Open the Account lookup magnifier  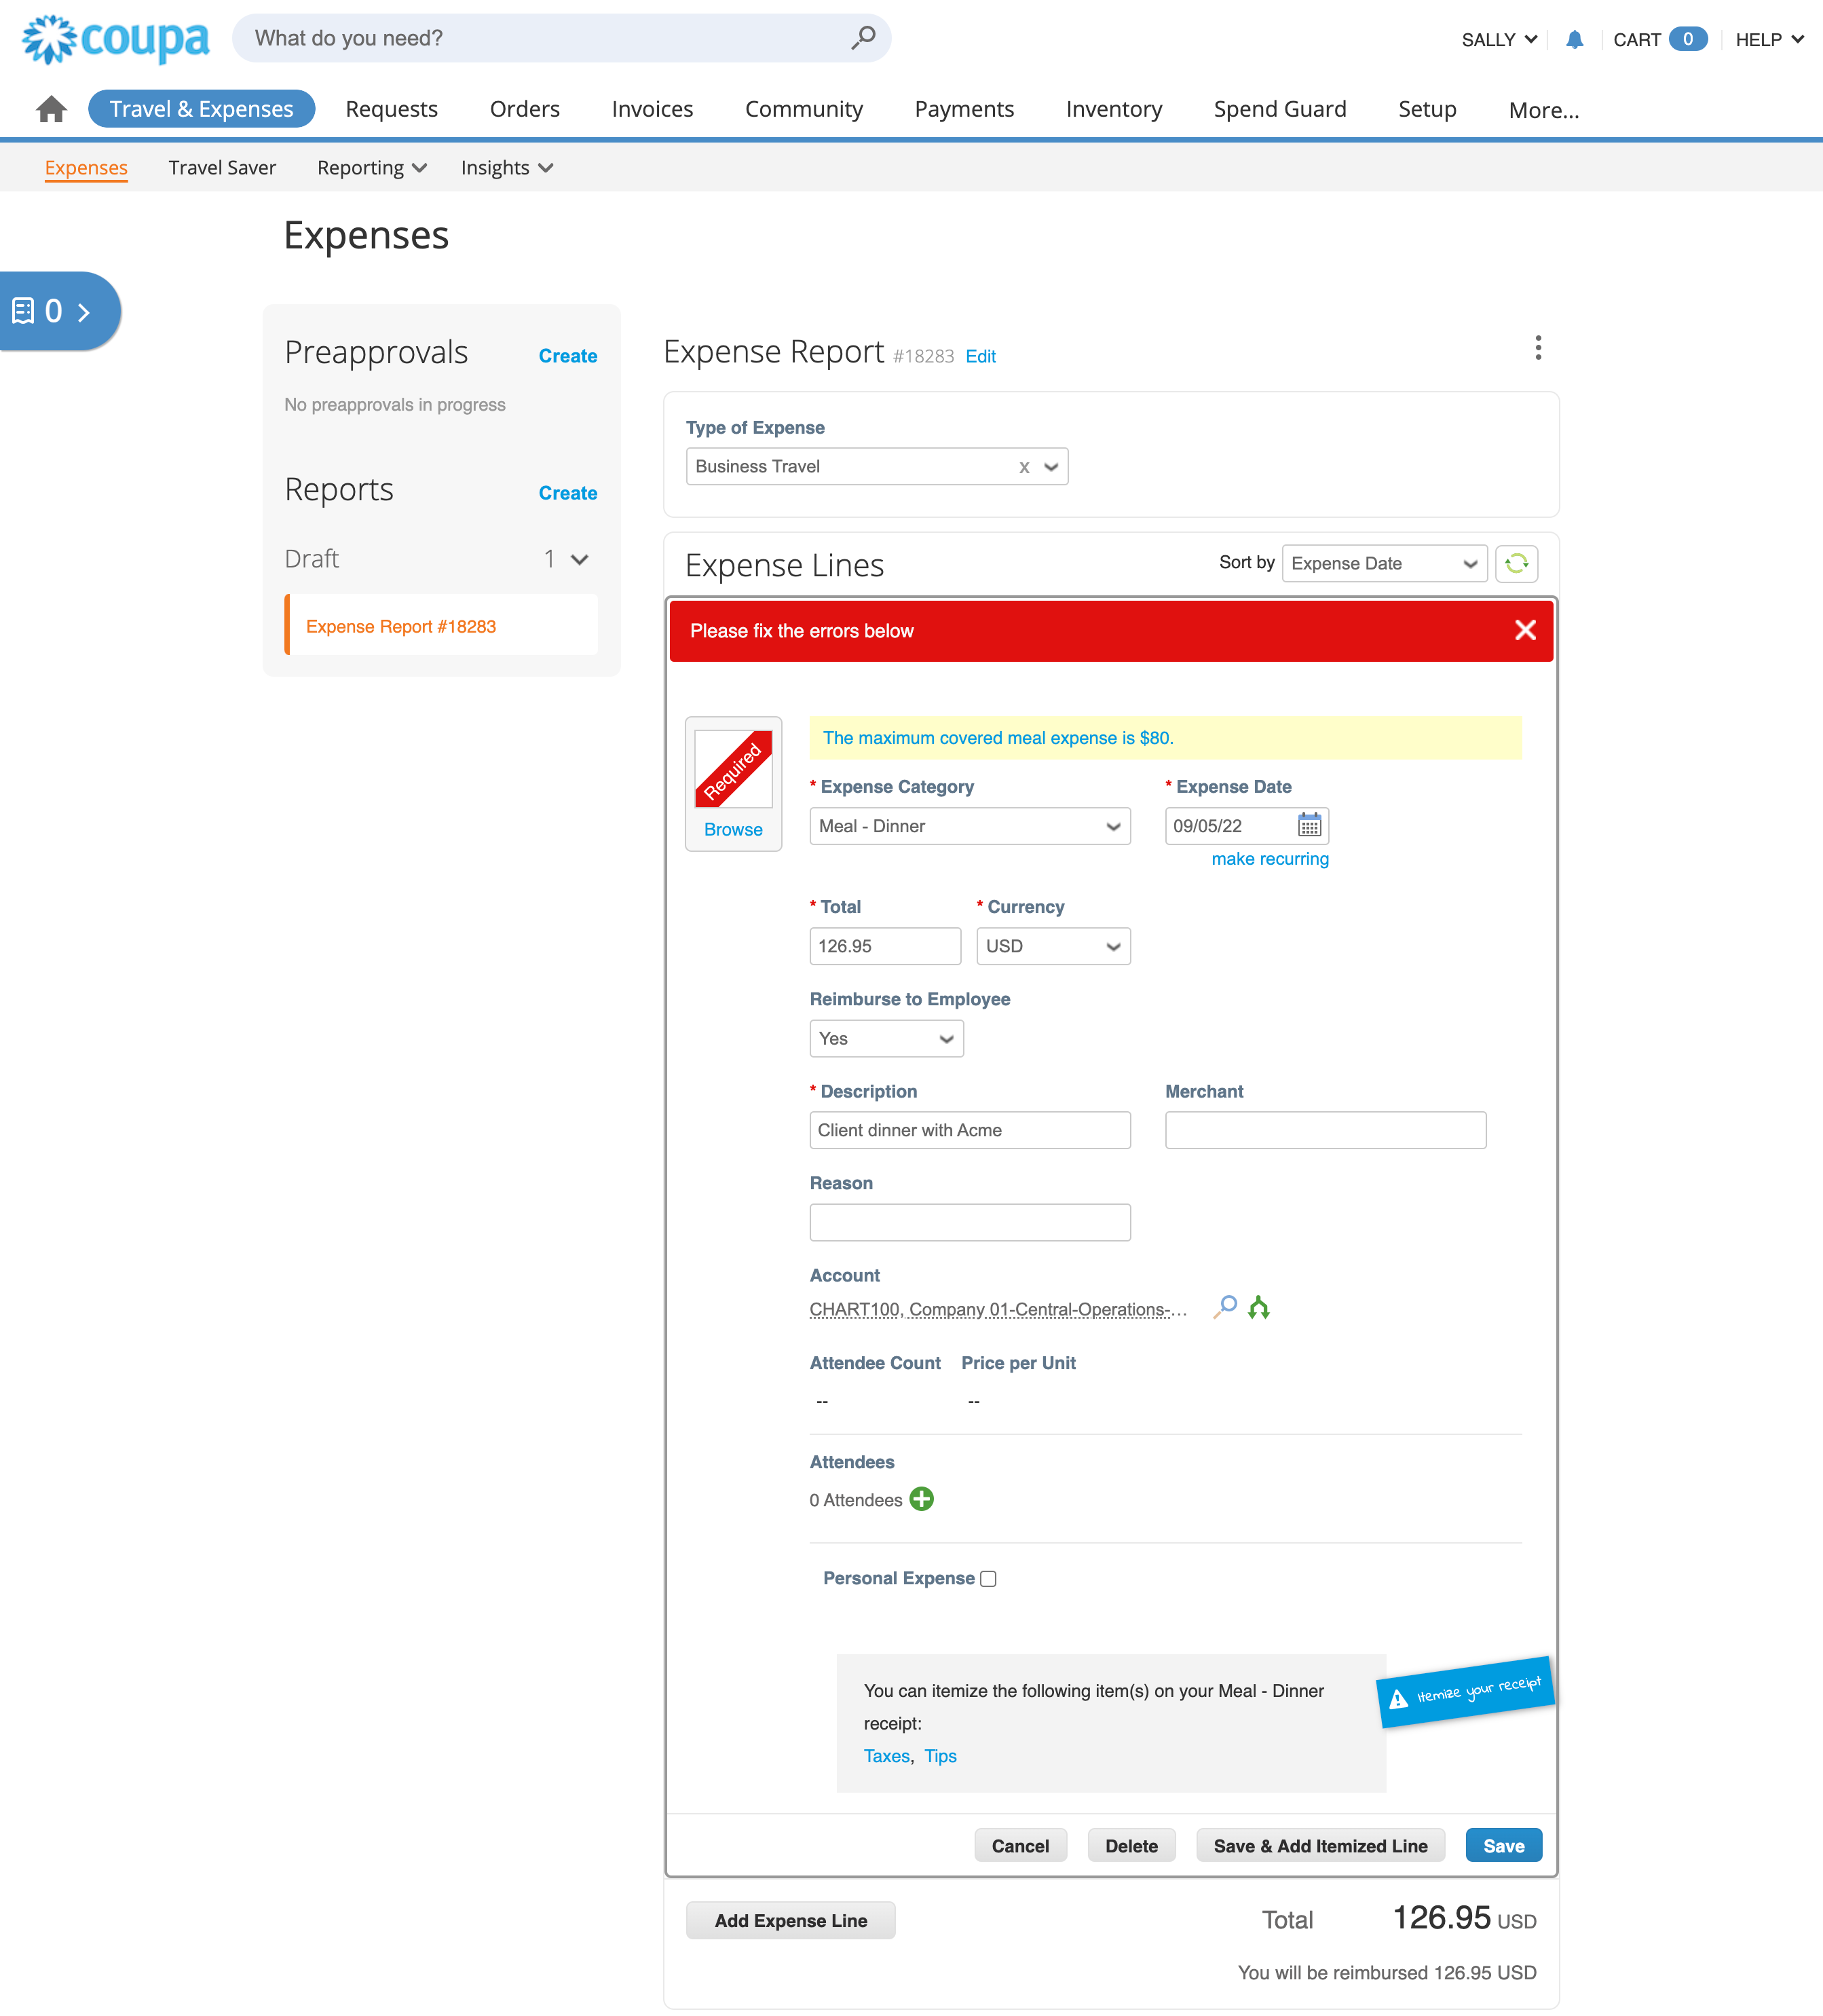(1226, 1307)
